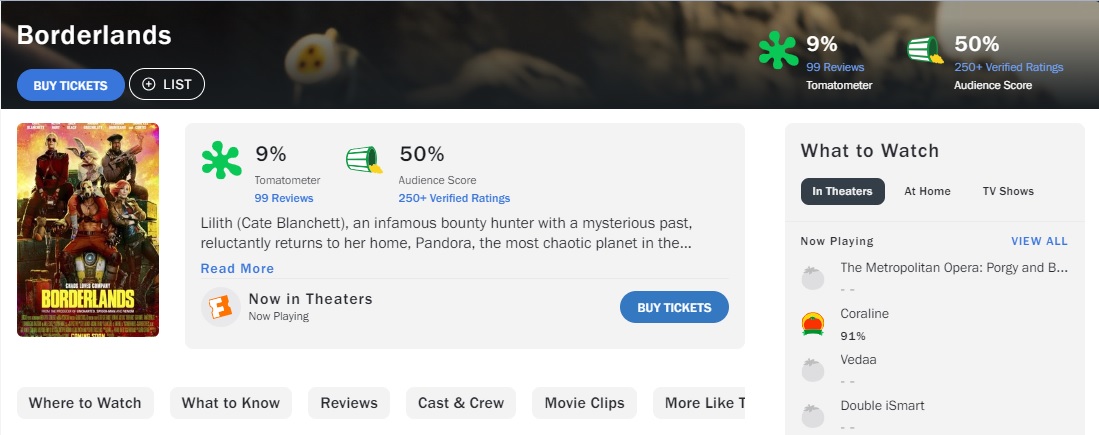This screenshot has width=1099, height=435.
Task: Expand synopsis with Read More
Action: [237, 268]
